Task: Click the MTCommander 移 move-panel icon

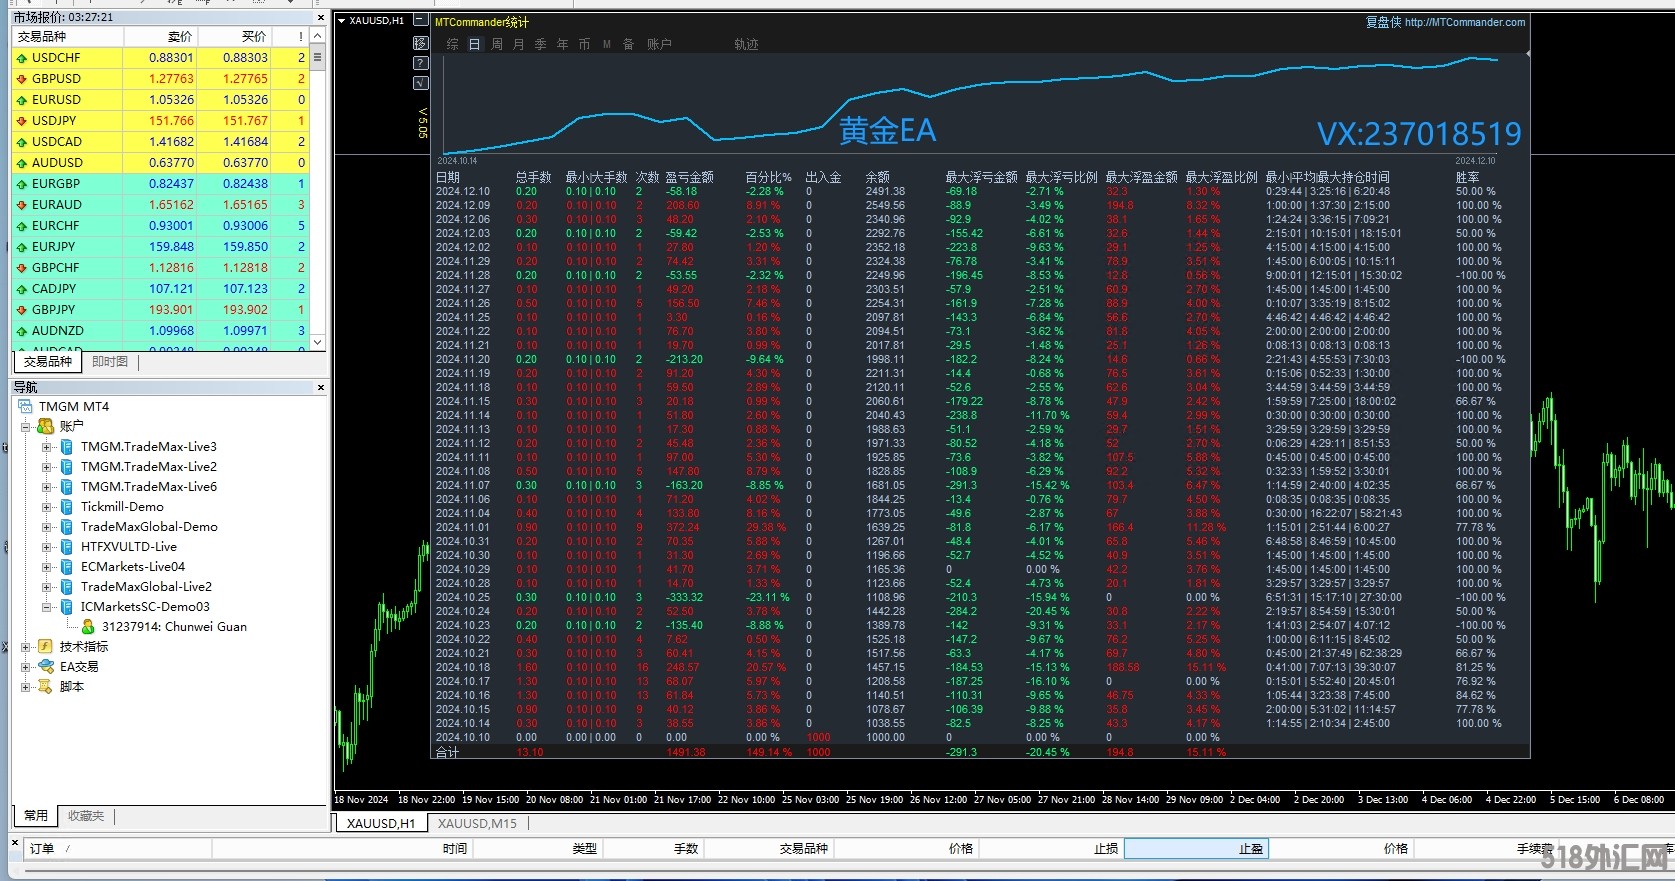Action: pos(421,43)
